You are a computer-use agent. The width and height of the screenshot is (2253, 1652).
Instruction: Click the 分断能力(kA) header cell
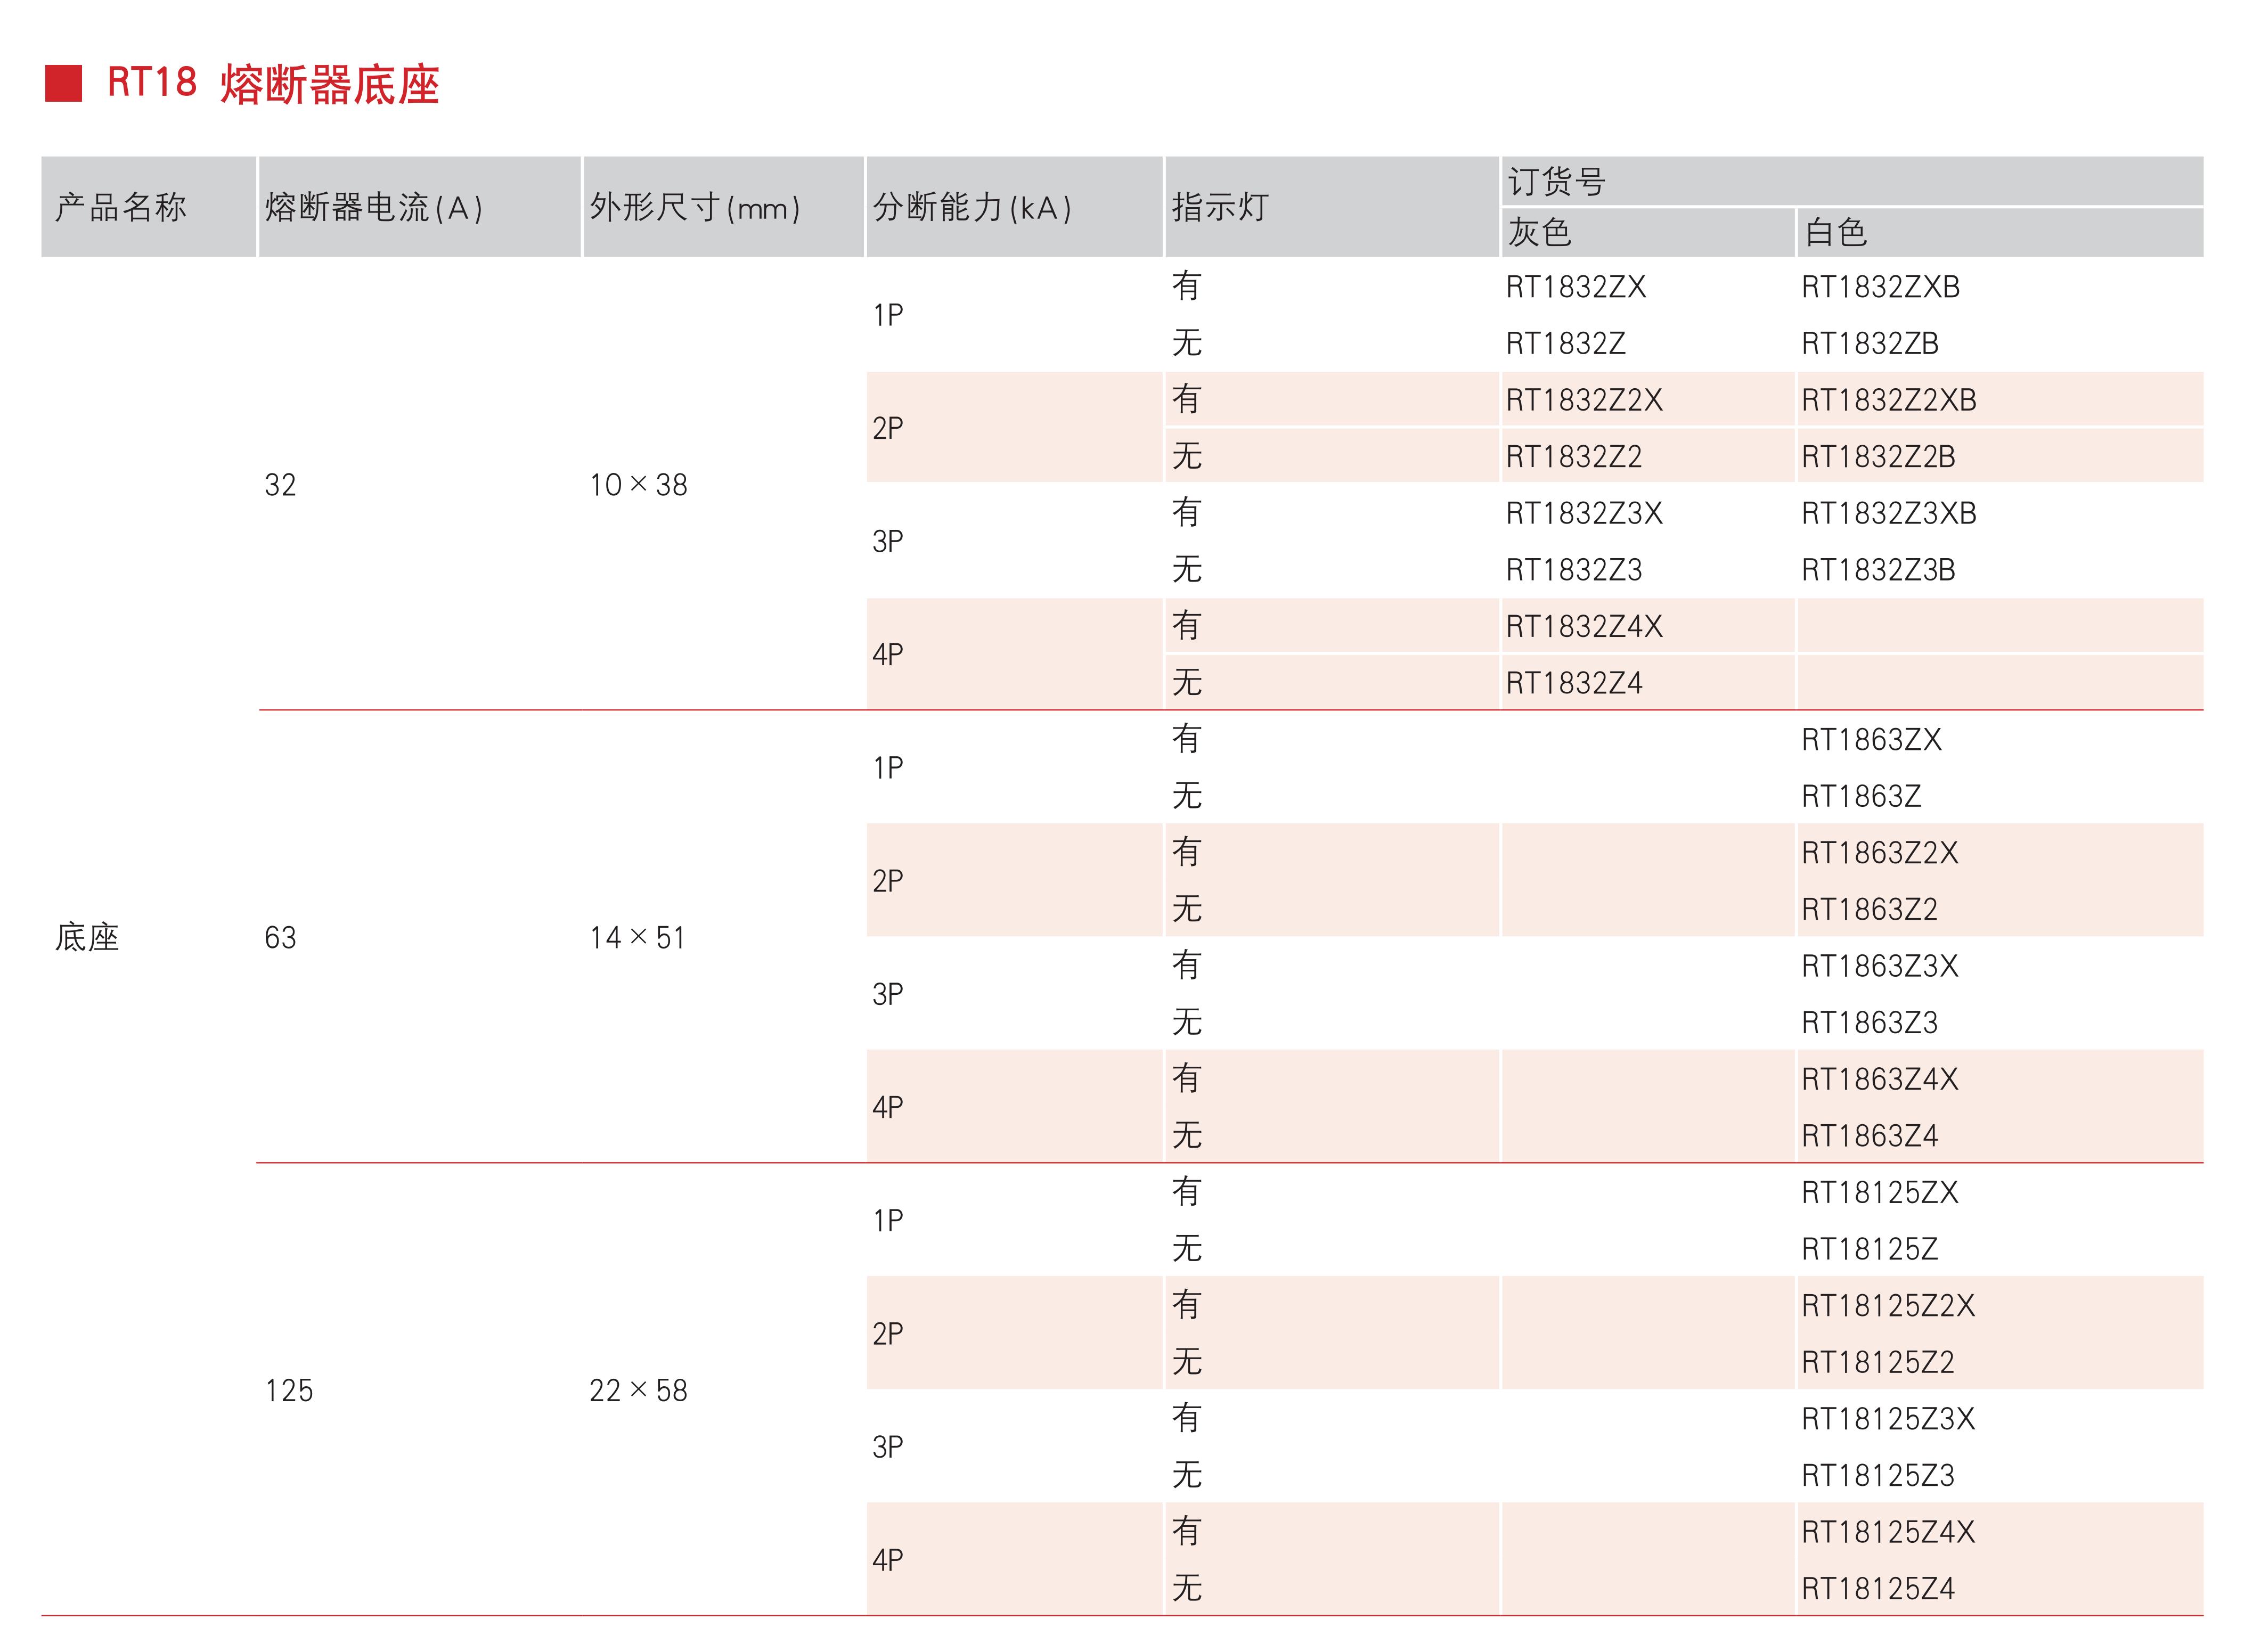pos(972,207)
